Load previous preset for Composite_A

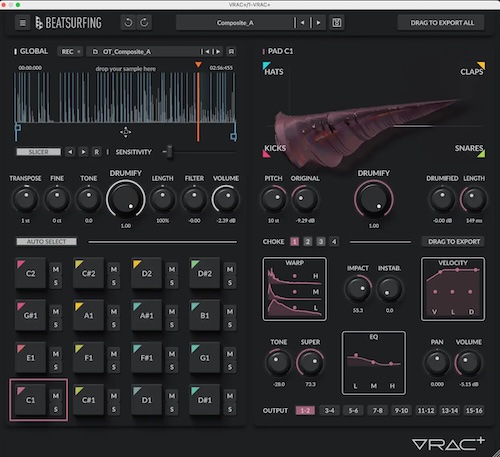302,23
